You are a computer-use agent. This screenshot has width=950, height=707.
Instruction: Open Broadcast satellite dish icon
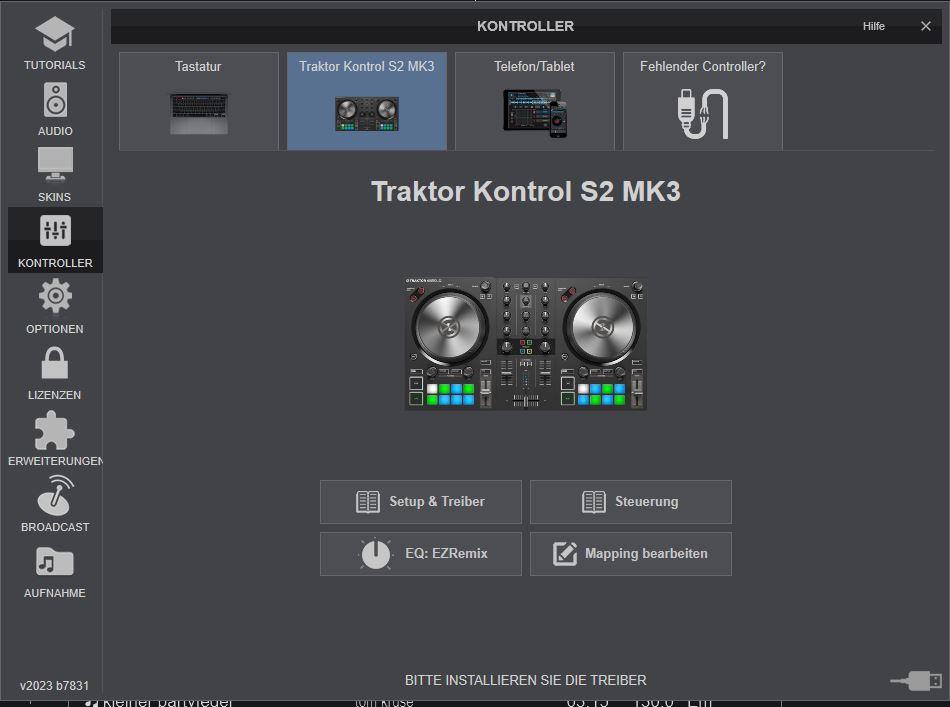pyautogui.click(x=55, y=495)
